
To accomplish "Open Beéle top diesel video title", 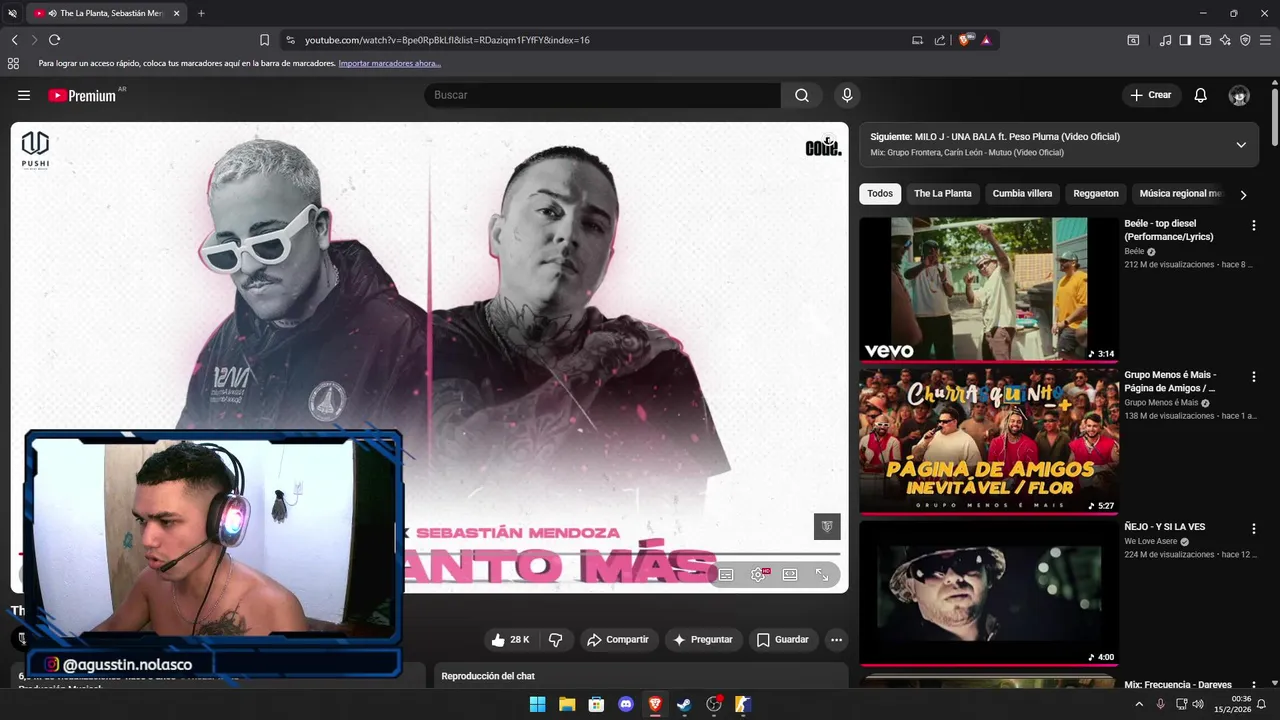I will [1169, 230].
